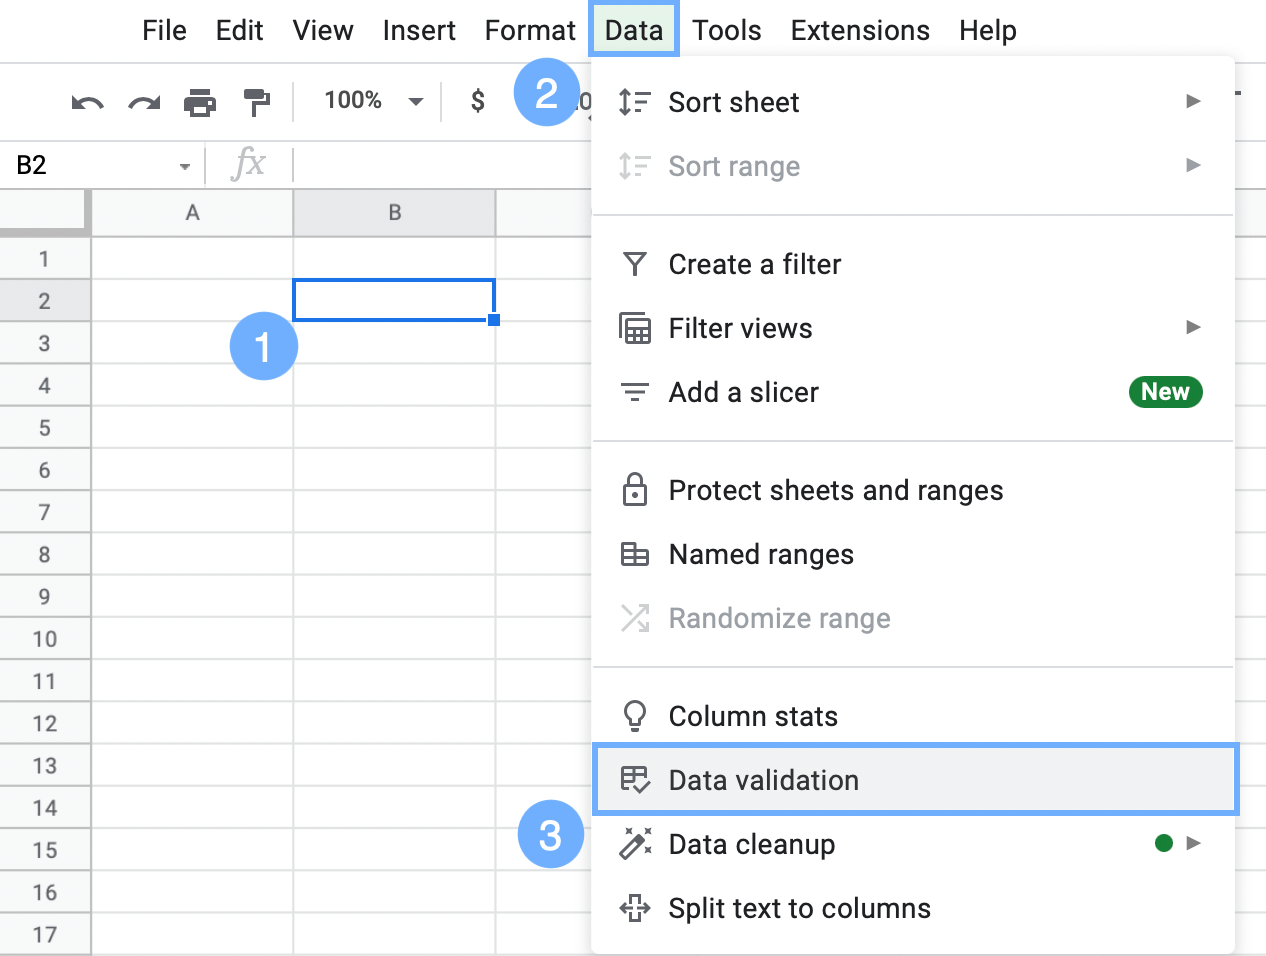Redo the last action
The width and height of the screenshot is (1266, 956).
tap(143, 101)
